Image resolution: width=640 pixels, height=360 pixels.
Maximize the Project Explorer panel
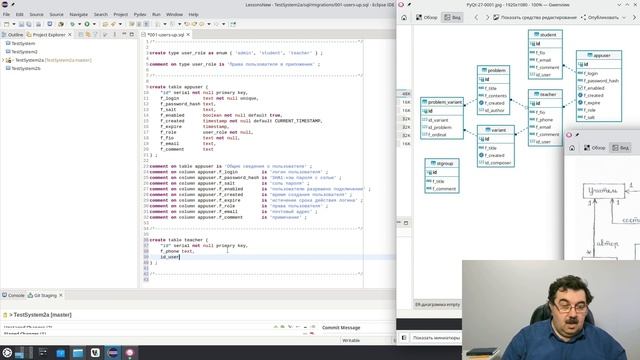[x=131, y=35]
